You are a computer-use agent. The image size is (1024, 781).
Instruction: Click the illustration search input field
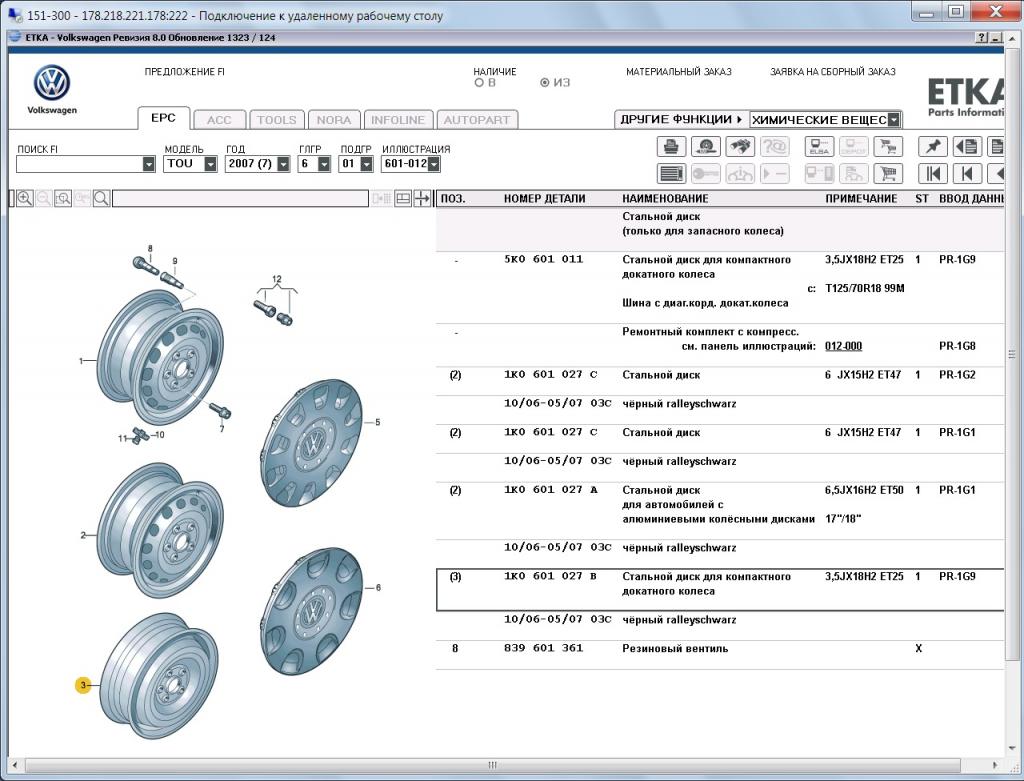tap(240, 199)
